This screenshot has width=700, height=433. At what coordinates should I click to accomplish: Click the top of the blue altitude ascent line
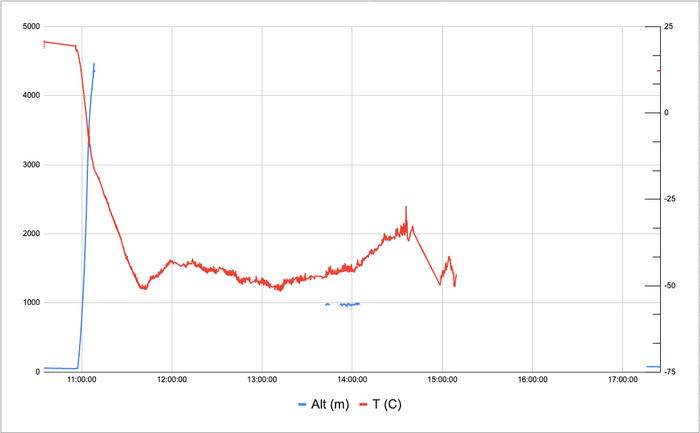click(94, 64)
